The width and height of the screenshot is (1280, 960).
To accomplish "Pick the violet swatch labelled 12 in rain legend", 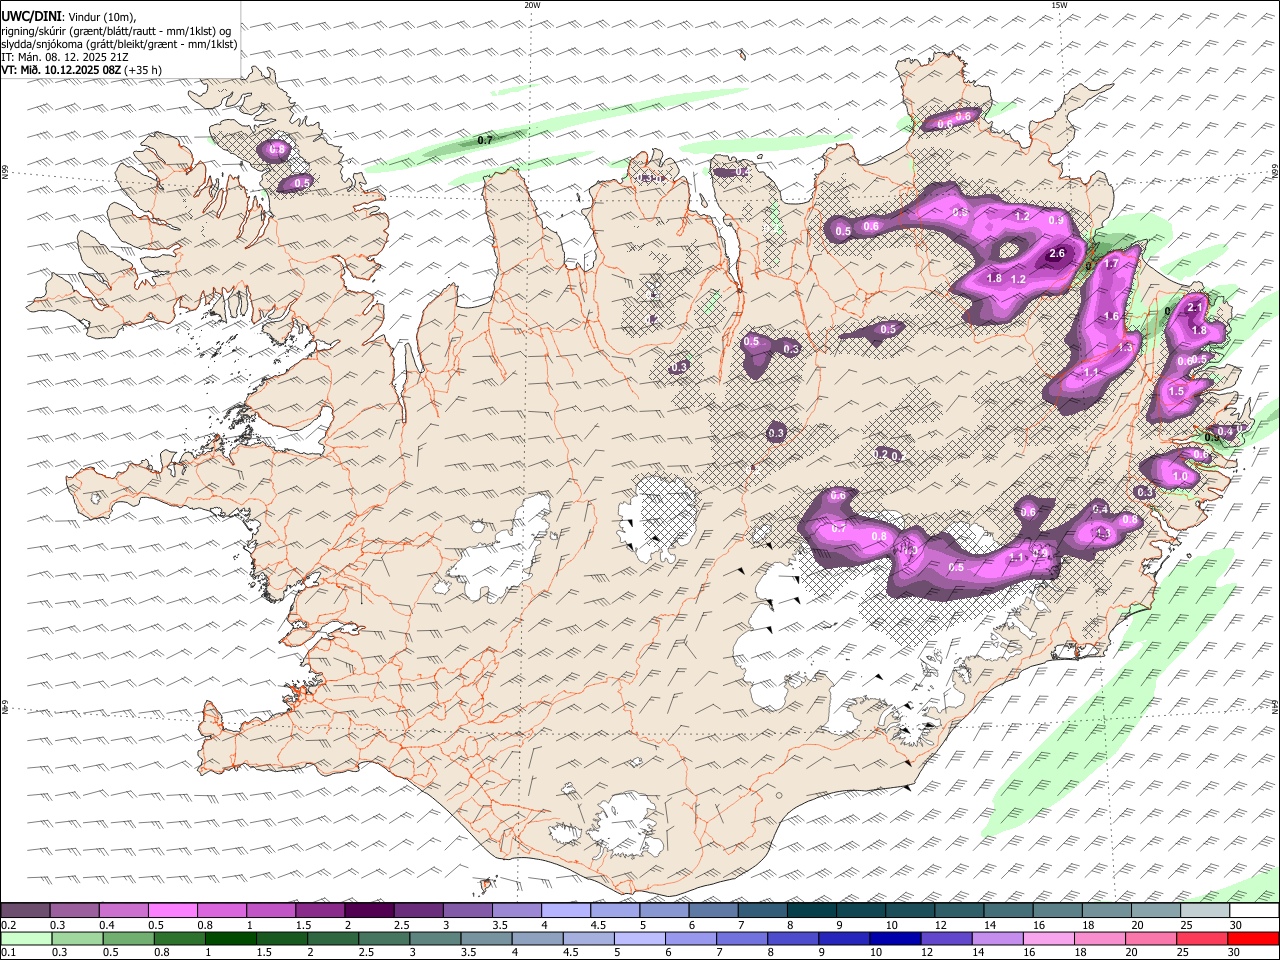I will coord(945,939).
